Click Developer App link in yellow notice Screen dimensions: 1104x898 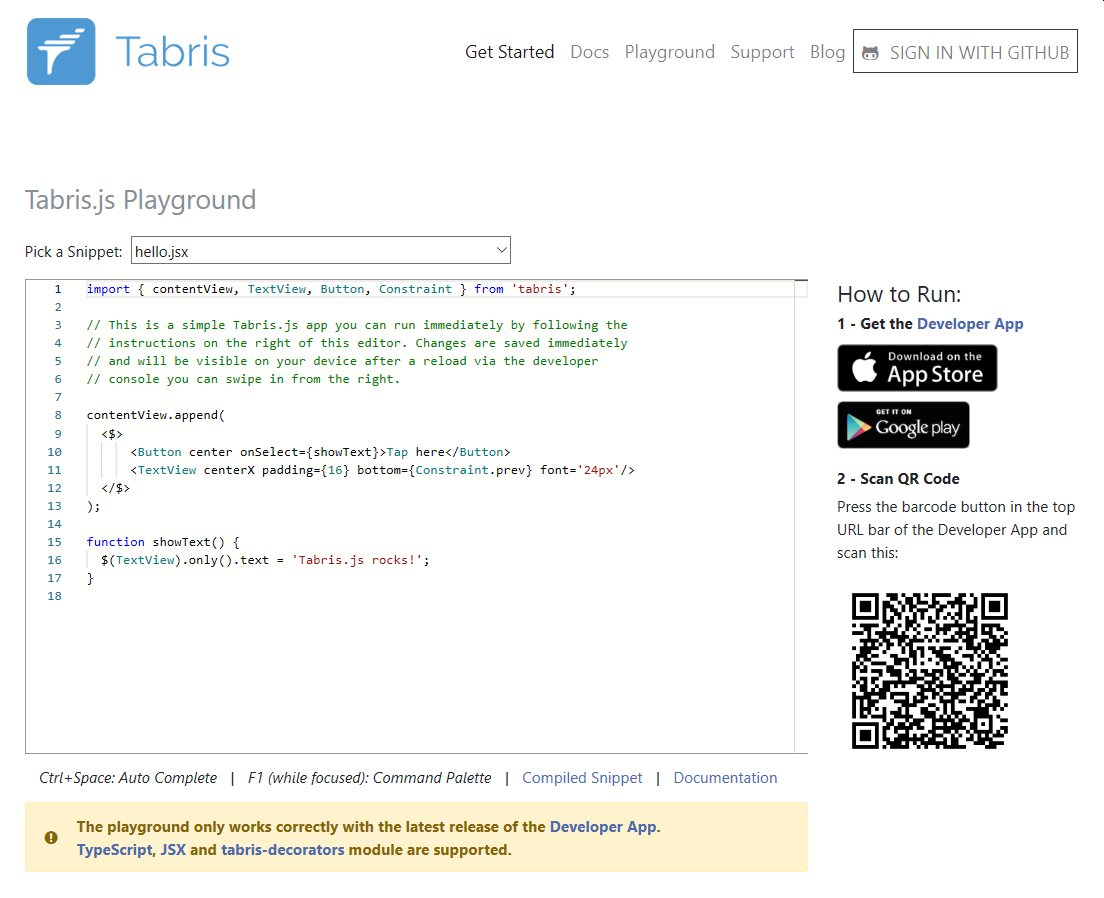pos(603,827)
